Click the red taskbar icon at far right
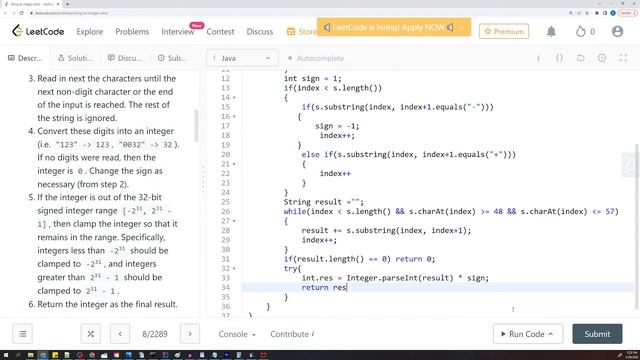This screenshot has width=640, height=360. [x=263, y=355]
